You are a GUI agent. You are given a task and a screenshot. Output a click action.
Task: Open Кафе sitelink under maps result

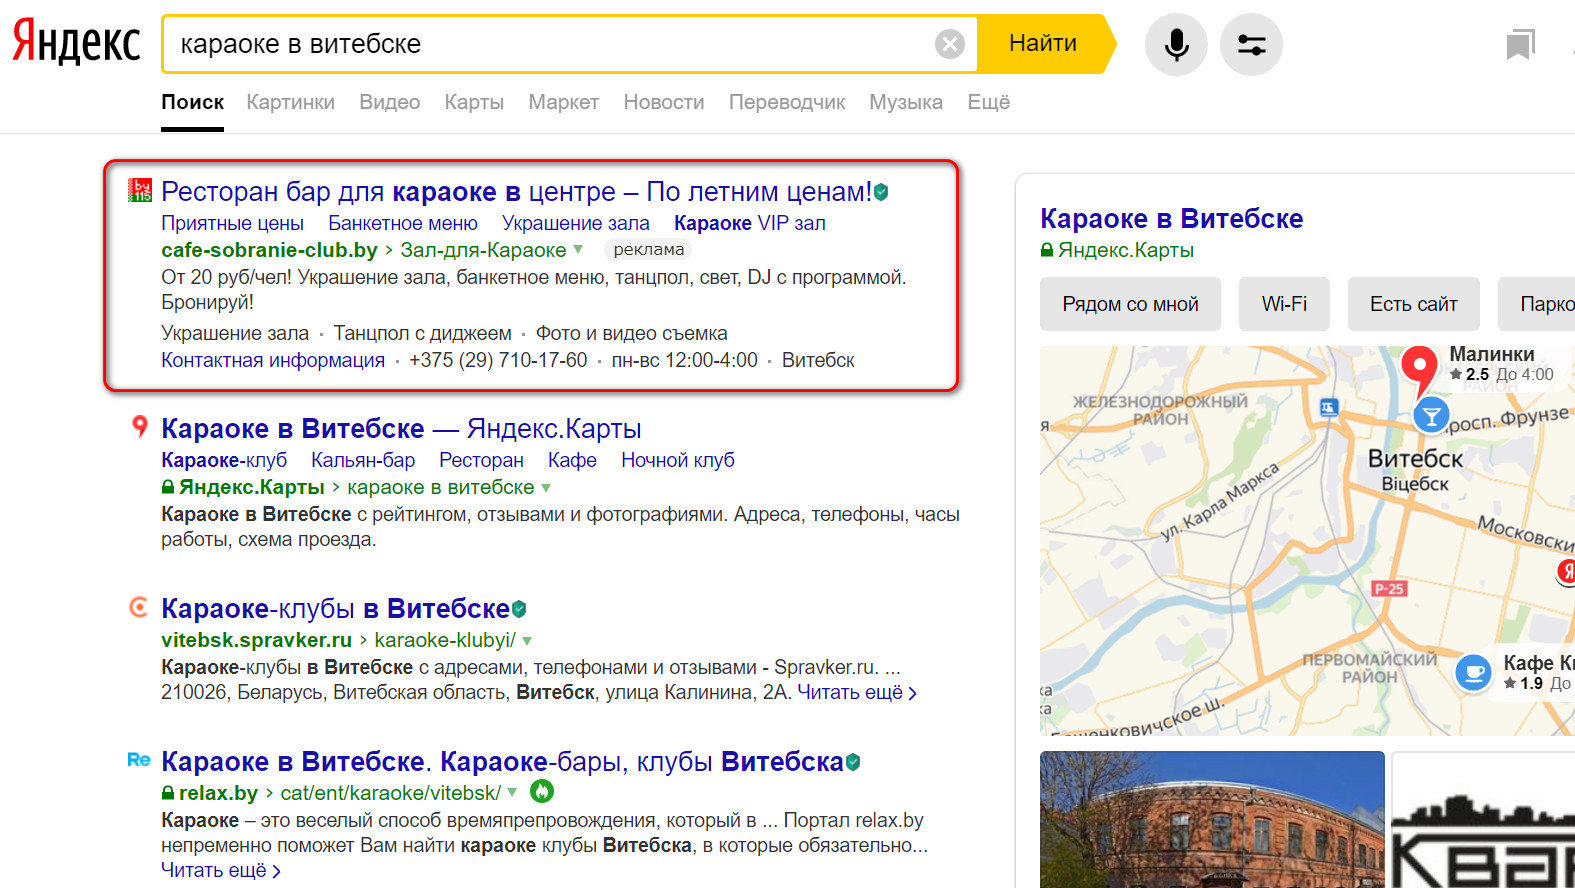(572, 460)
